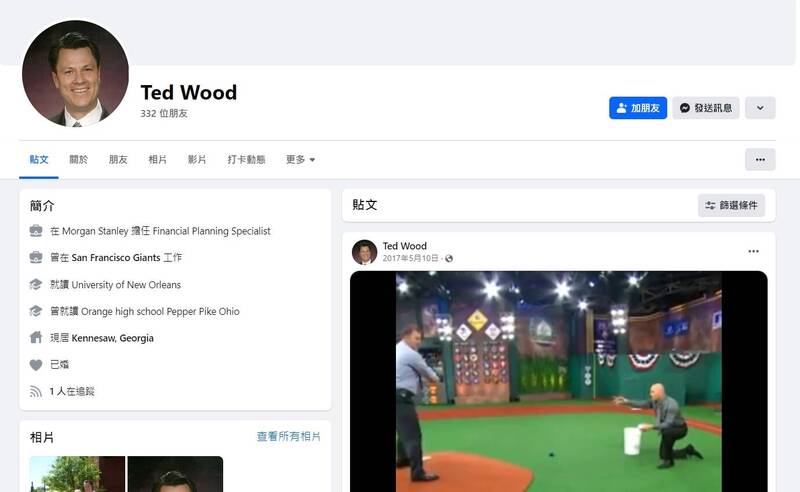Expand the chevron dropdown beside 發送訊息
Screen dimensions: 800x492
coord(760,108)
